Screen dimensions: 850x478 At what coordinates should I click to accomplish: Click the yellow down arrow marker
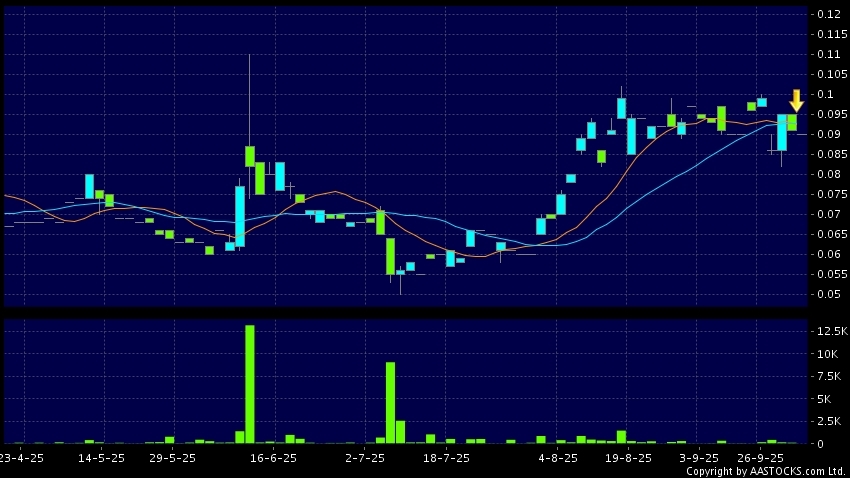pos(796,100)
